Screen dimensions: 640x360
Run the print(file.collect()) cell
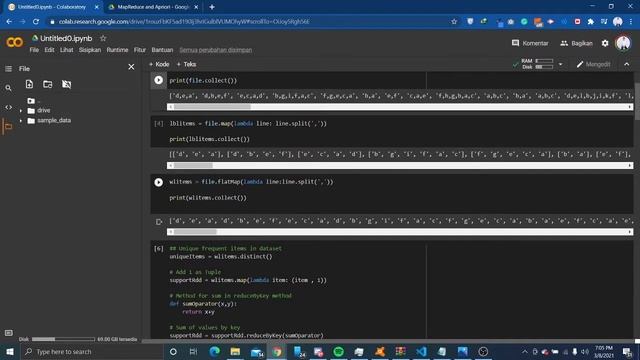158,80
